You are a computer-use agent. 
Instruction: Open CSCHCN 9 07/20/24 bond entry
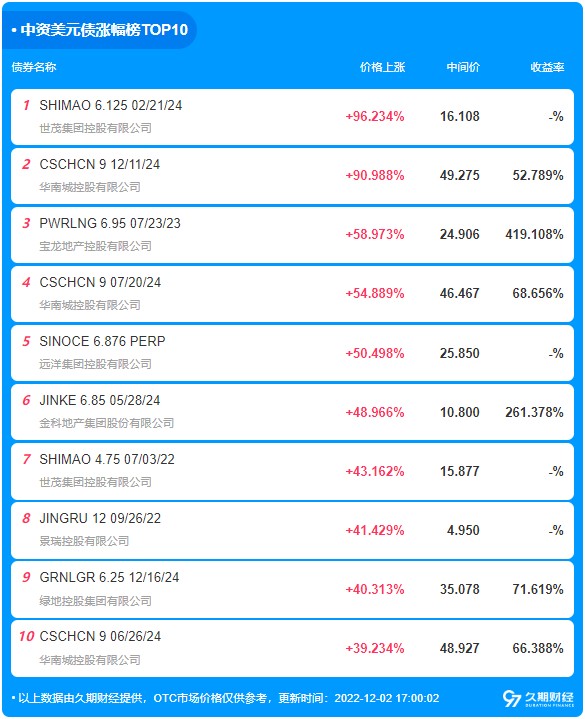click(x=100, y=282)
